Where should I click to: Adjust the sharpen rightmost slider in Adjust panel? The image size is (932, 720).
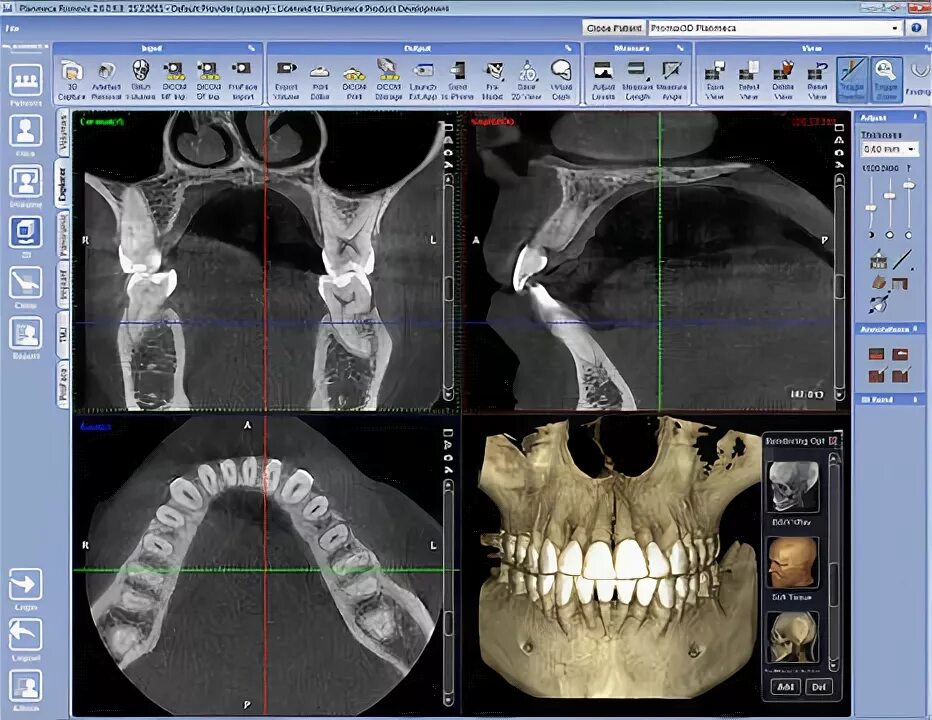coord(909,185)
